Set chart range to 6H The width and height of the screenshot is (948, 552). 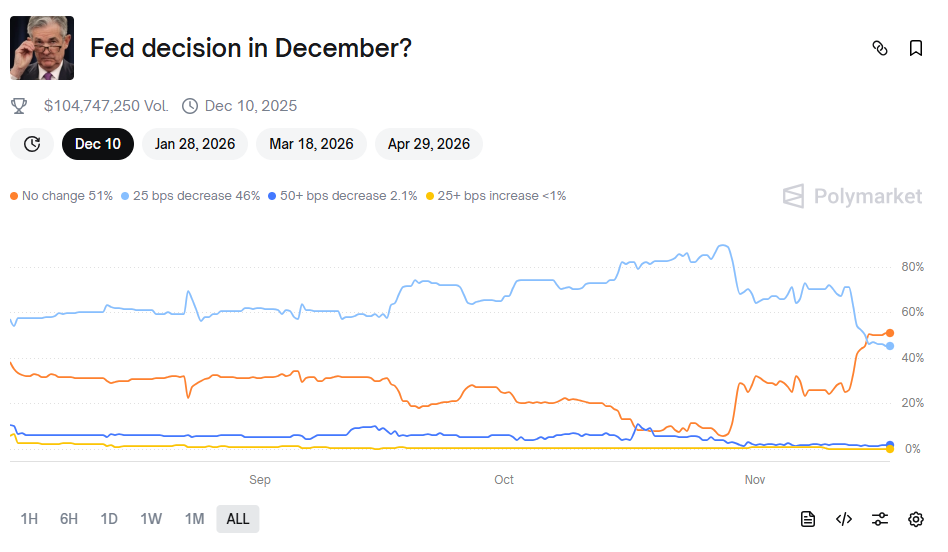coord(69,519)
